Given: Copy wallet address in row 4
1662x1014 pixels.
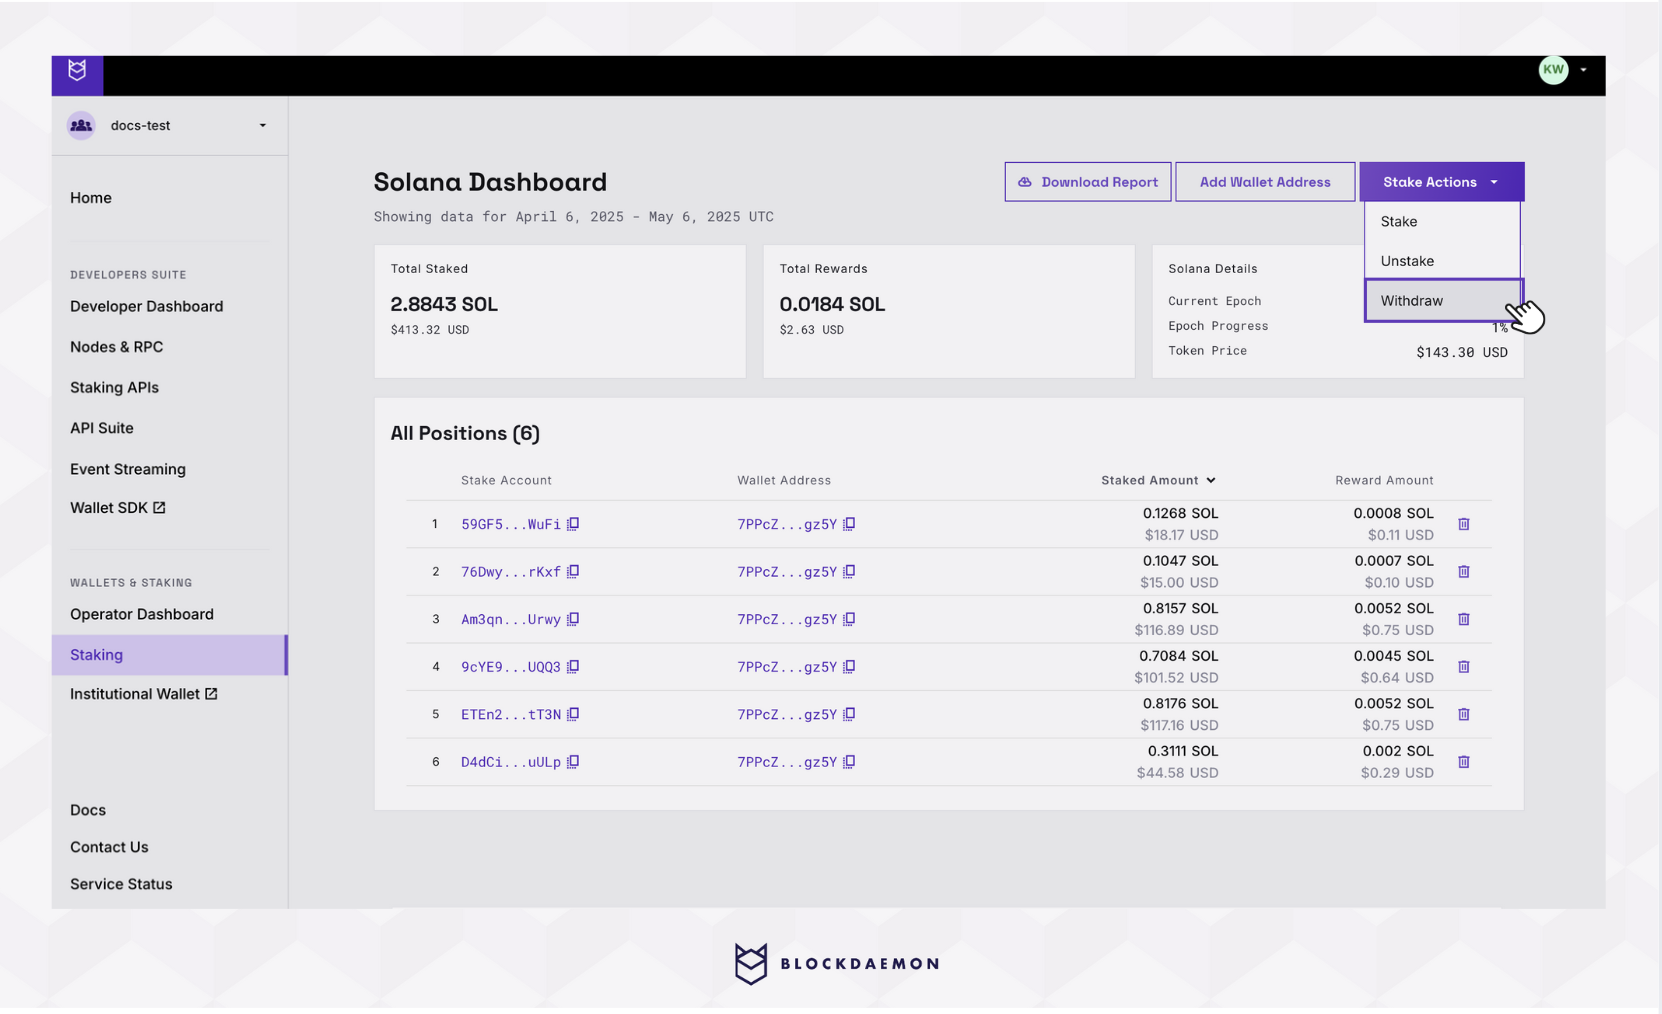Looking at the screenshot, I should tap(849, 667).
